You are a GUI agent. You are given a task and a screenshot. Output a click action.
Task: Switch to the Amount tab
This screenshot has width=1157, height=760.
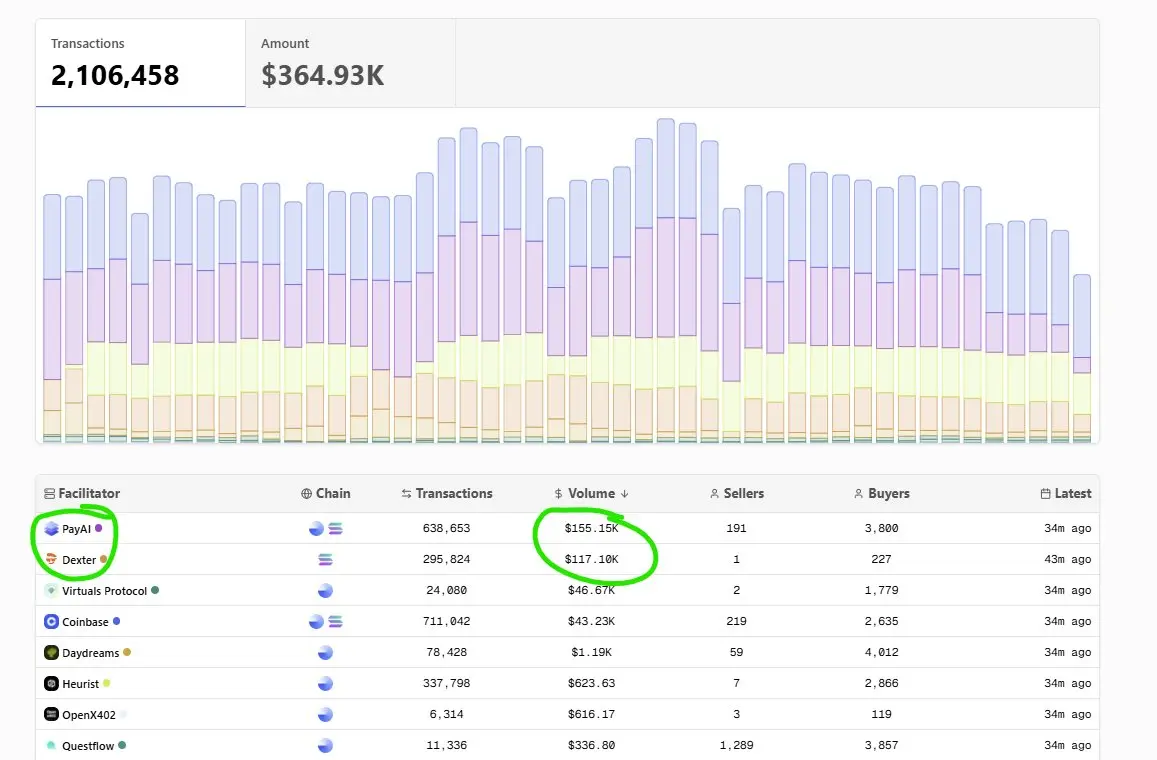coord(350,63)
